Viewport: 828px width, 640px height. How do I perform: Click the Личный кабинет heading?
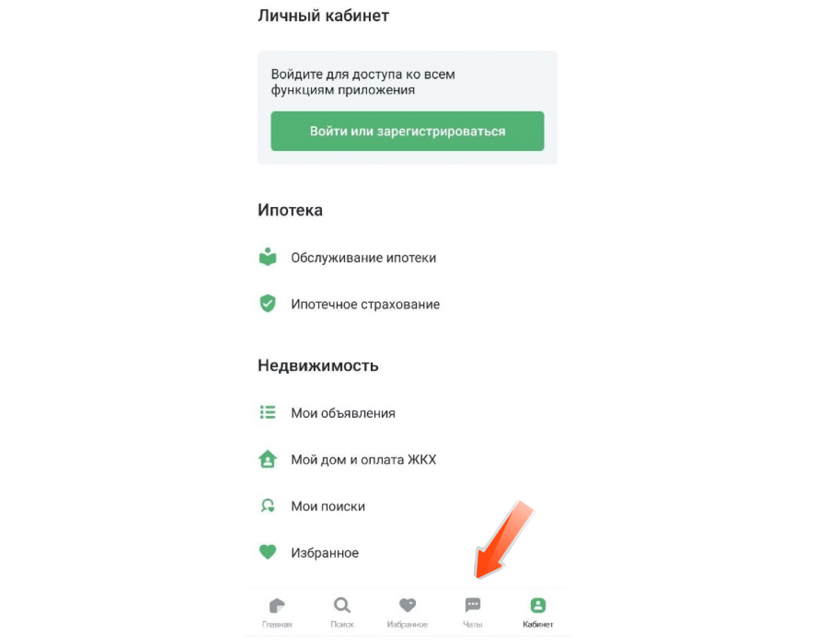323,16
